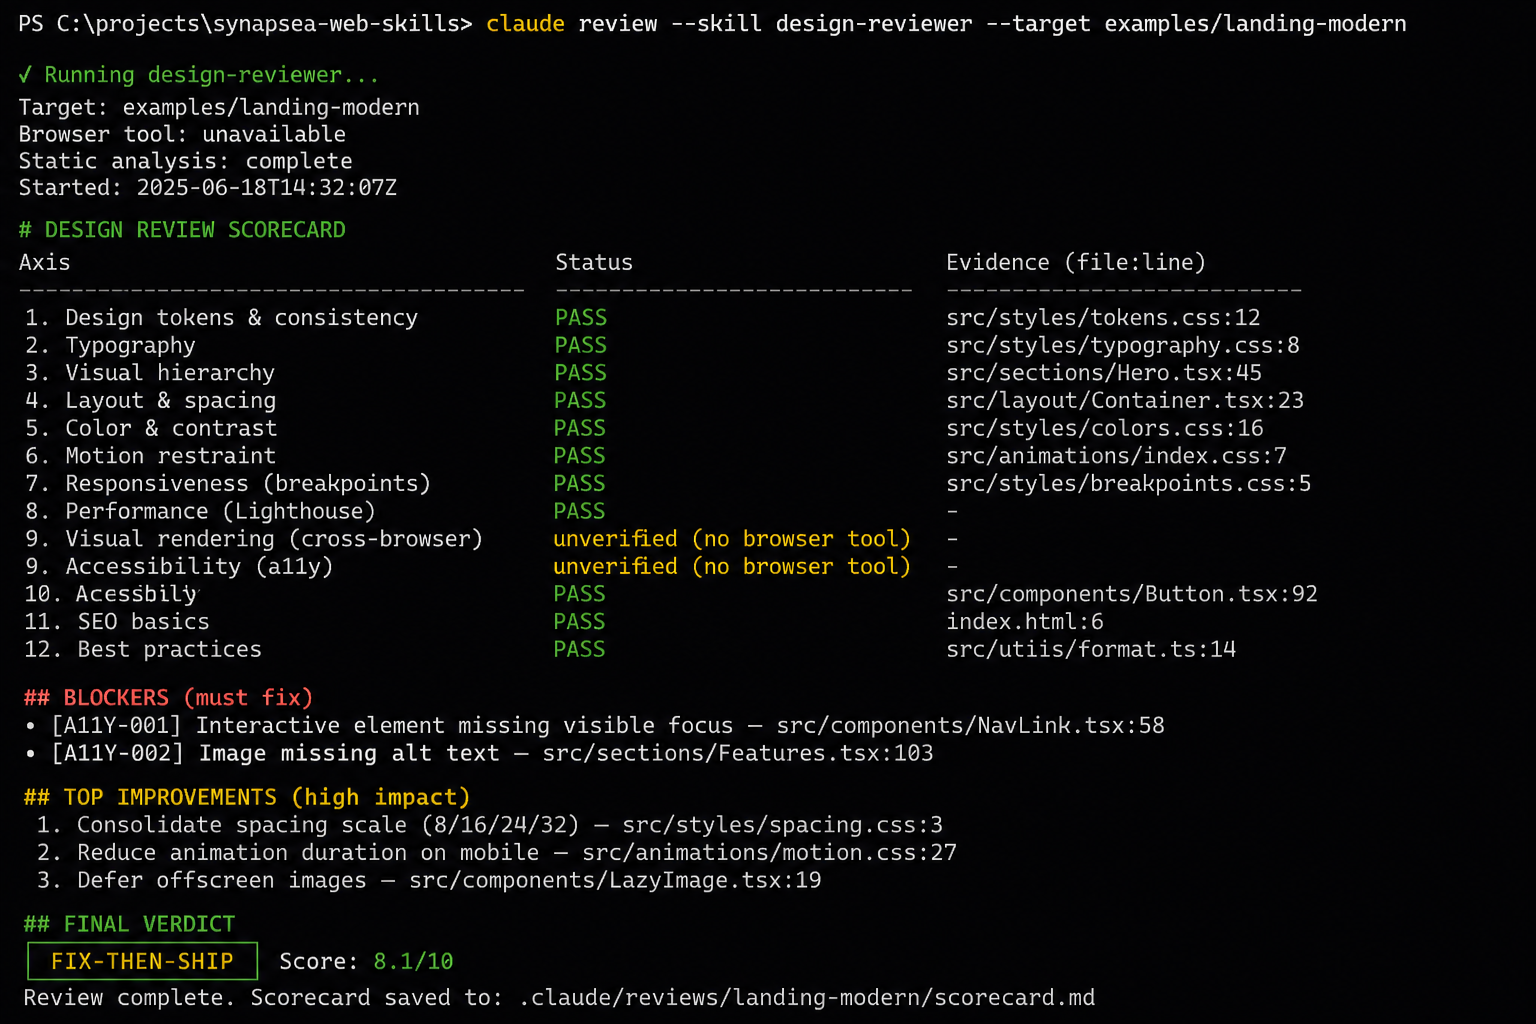Open src/styles/spacing.css:3 improvement path

point(782,826)
